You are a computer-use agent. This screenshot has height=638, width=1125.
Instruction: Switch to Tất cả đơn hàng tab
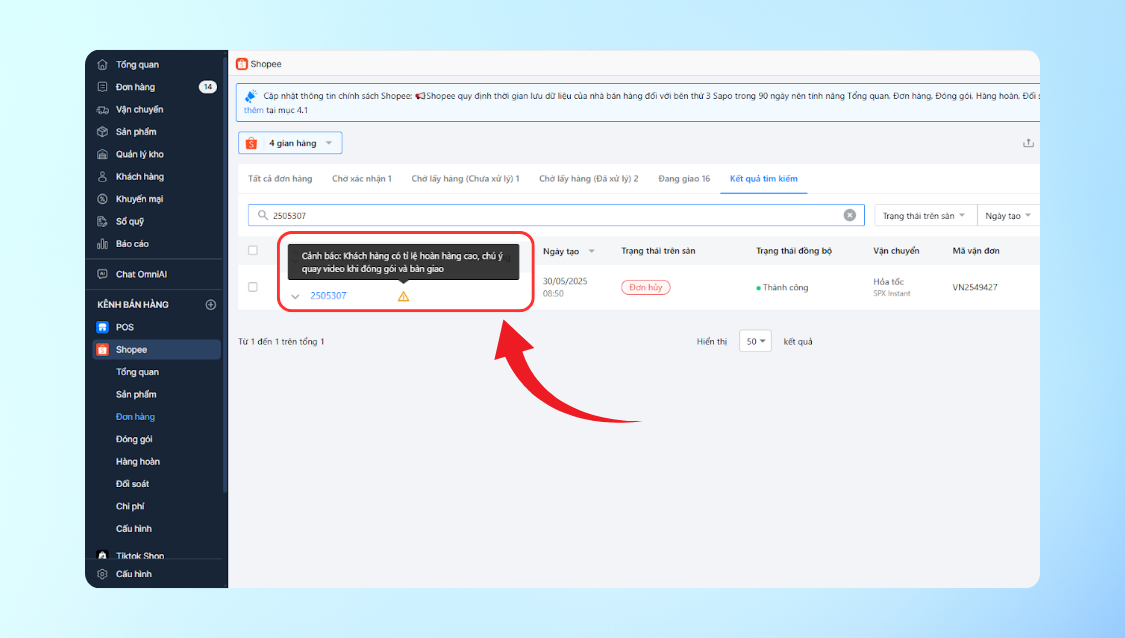point(280,179)
